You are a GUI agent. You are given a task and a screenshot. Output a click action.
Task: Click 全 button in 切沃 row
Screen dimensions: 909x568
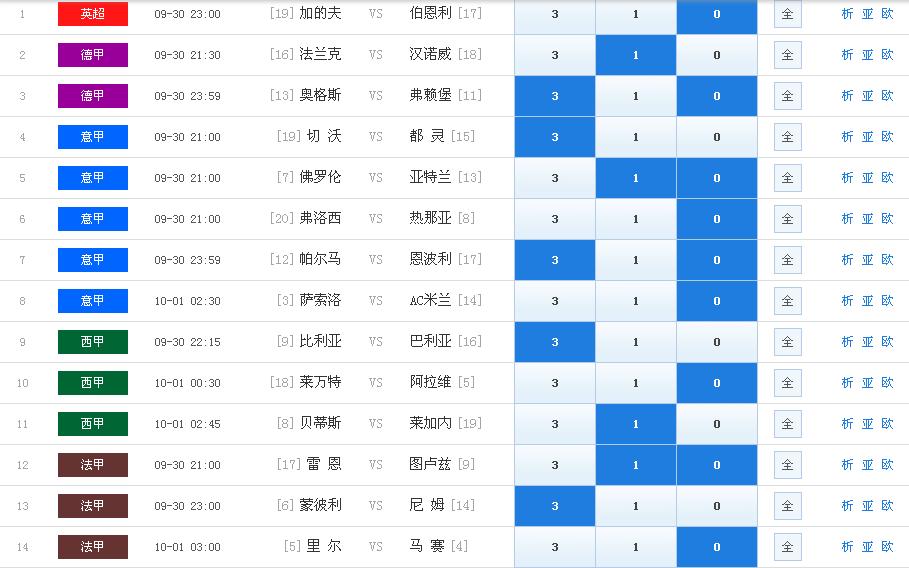(x=788, y=137)
